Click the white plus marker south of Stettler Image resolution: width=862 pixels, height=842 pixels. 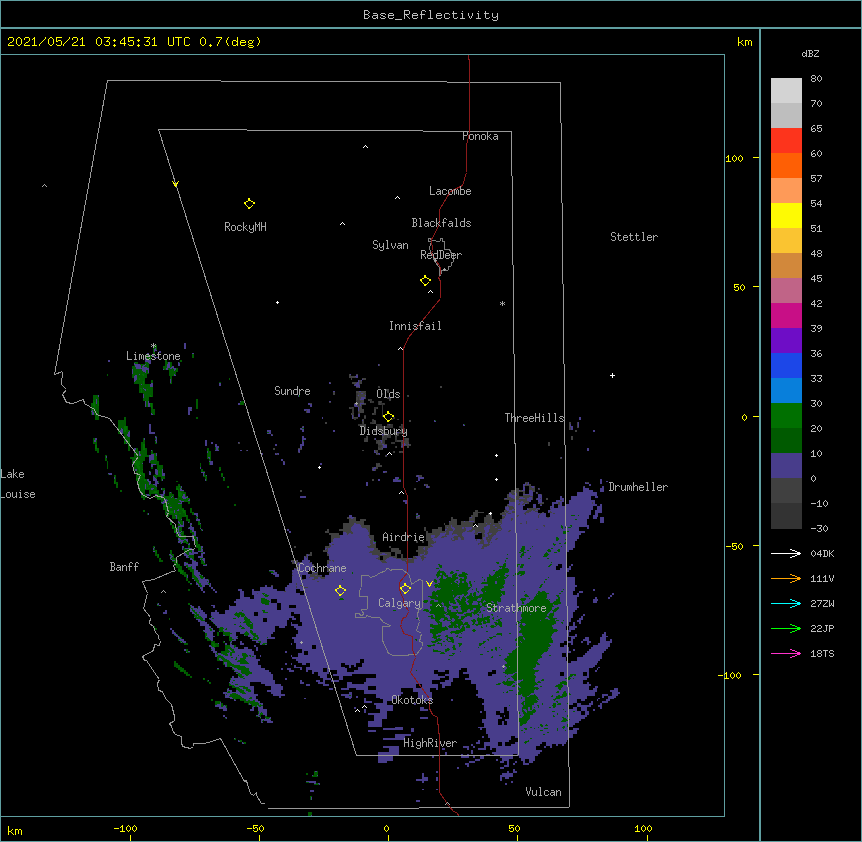(x=612, y=375)
